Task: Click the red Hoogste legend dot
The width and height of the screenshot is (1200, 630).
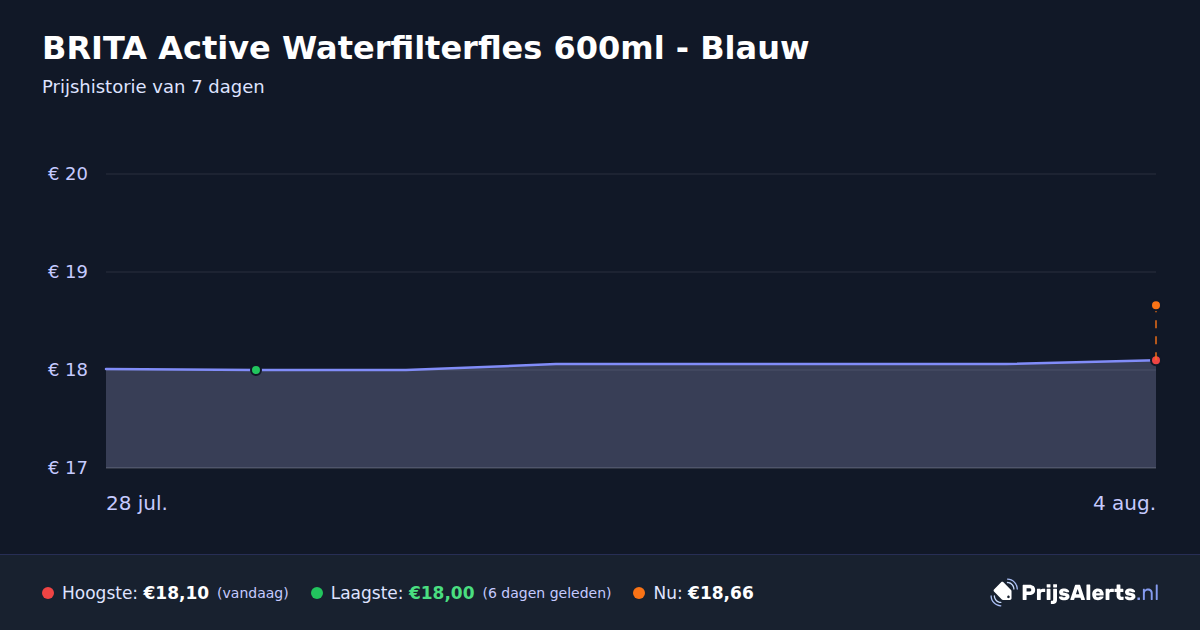Action: pos(48,593)
